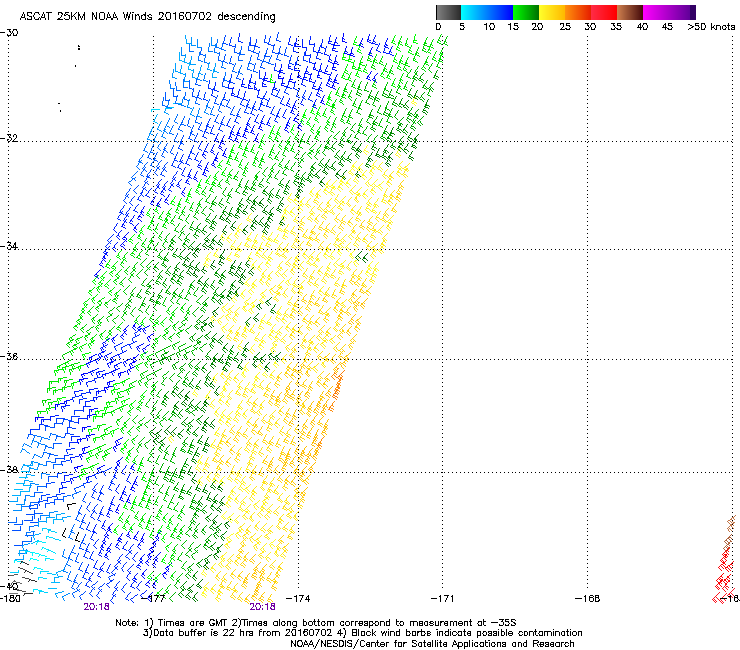
Task: Click the '-180' longitude axis label
Action: pyautogui.click(x=10, y=599)
